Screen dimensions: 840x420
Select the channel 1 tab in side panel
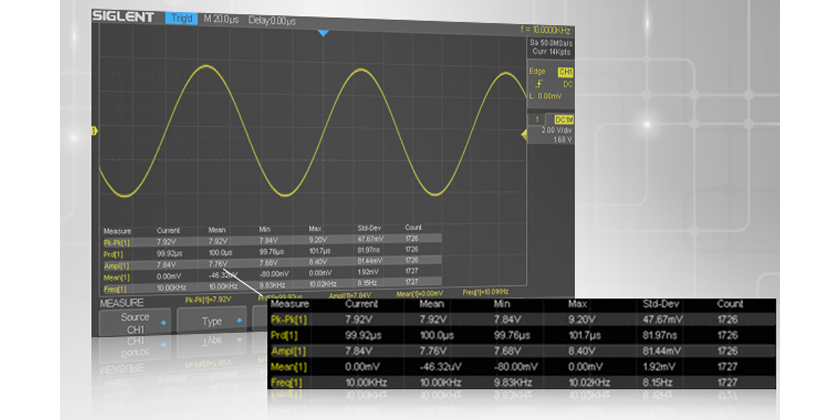click(x=537, y=119)
